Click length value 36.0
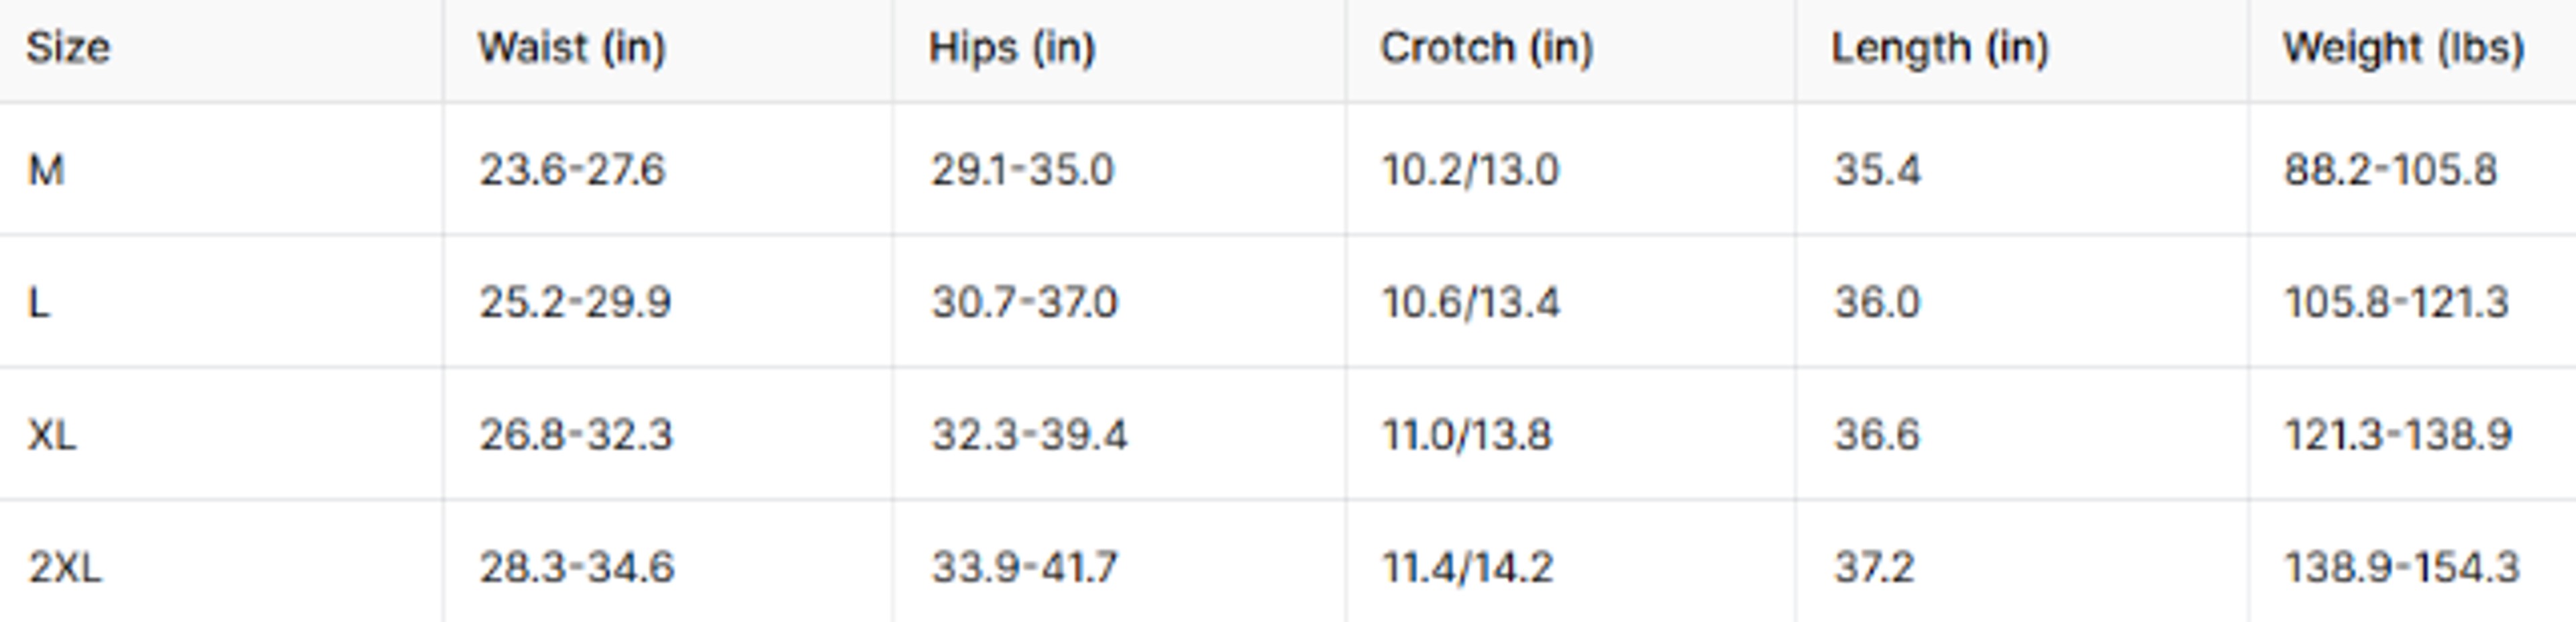The width and height of the screenshot is (2576, 622). (1877, 302)
